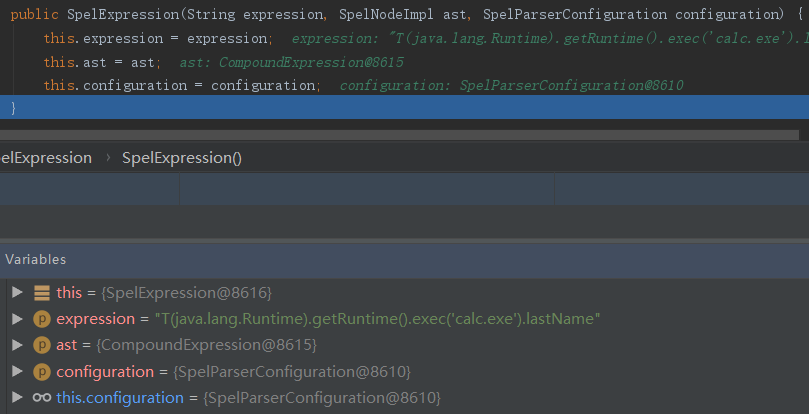Expand the ast variable tree arrow

(16, 345)
